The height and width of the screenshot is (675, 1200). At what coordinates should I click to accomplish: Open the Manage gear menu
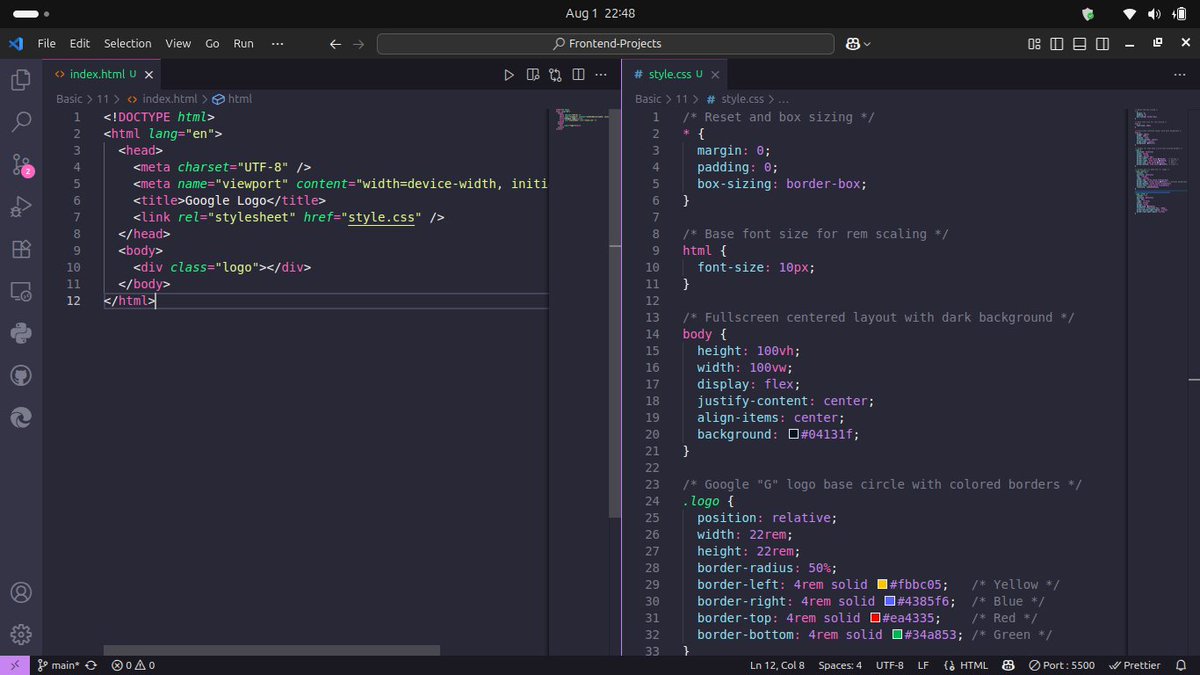click(21, 634)
